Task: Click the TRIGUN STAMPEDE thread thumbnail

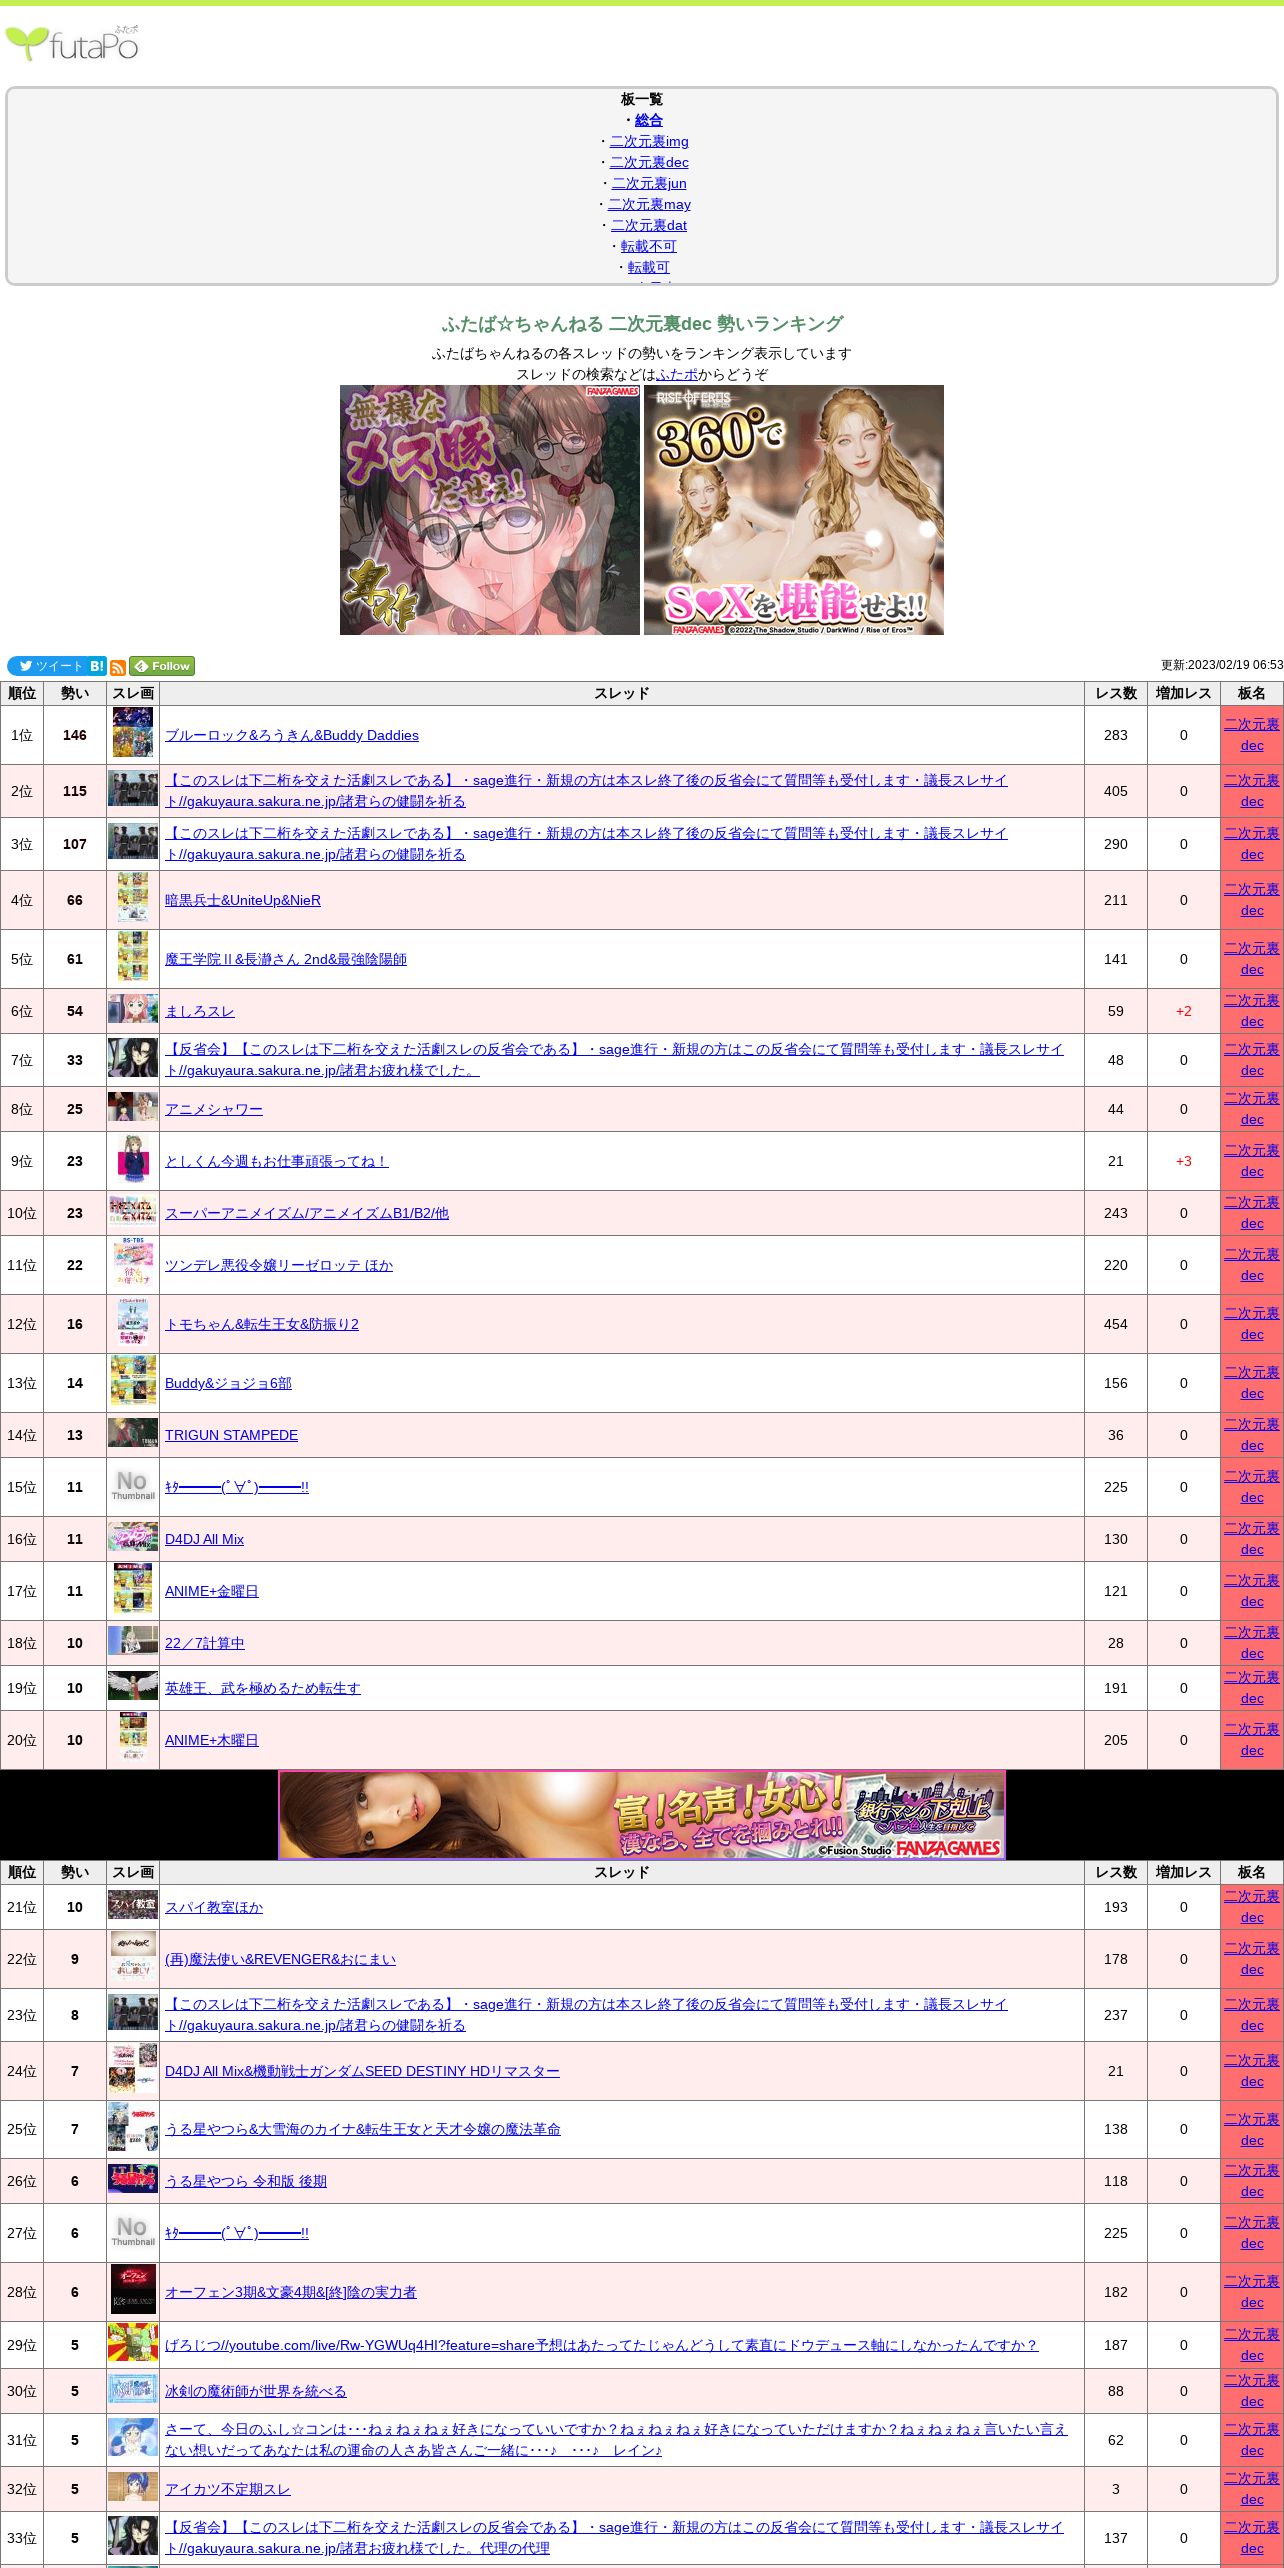Action: tap(133, 1432)
